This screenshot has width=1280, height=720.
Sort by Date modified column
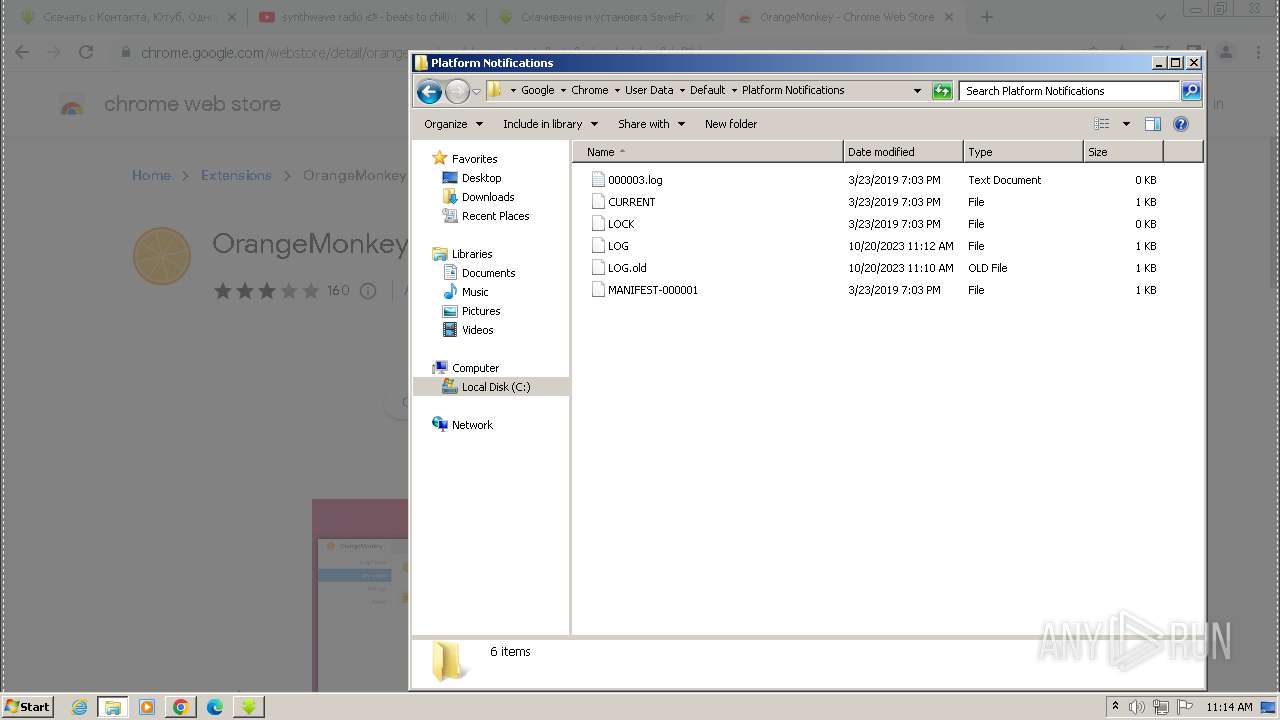point(903,152)
